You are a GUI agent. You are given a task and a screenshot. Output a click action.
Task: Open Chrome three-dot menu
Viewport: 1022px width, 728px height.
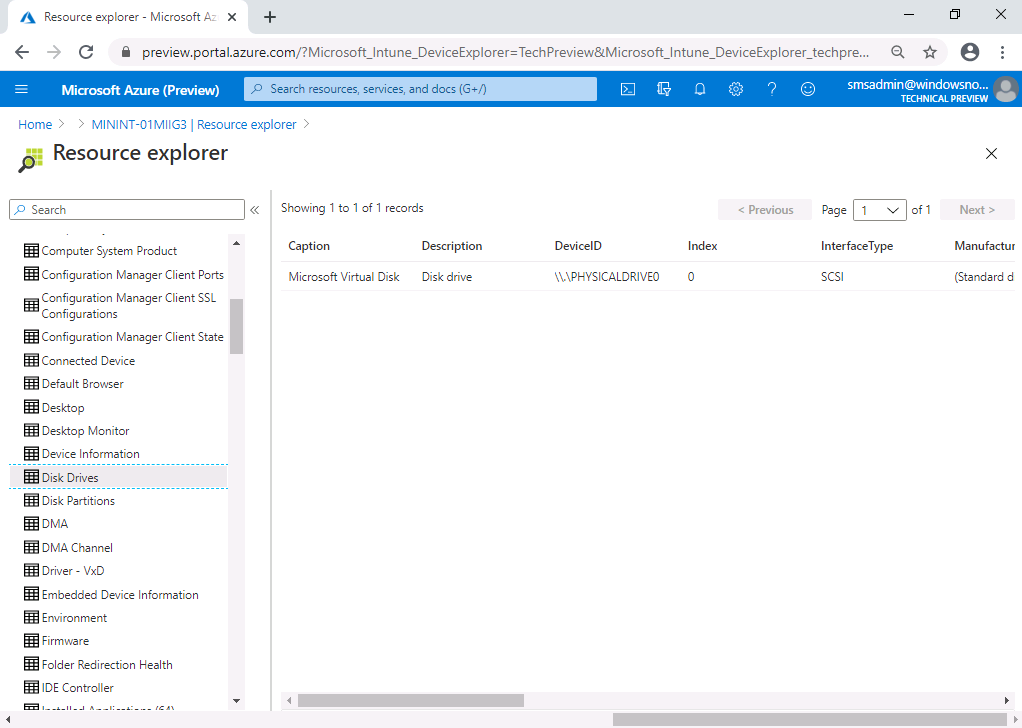[1002, 52]
